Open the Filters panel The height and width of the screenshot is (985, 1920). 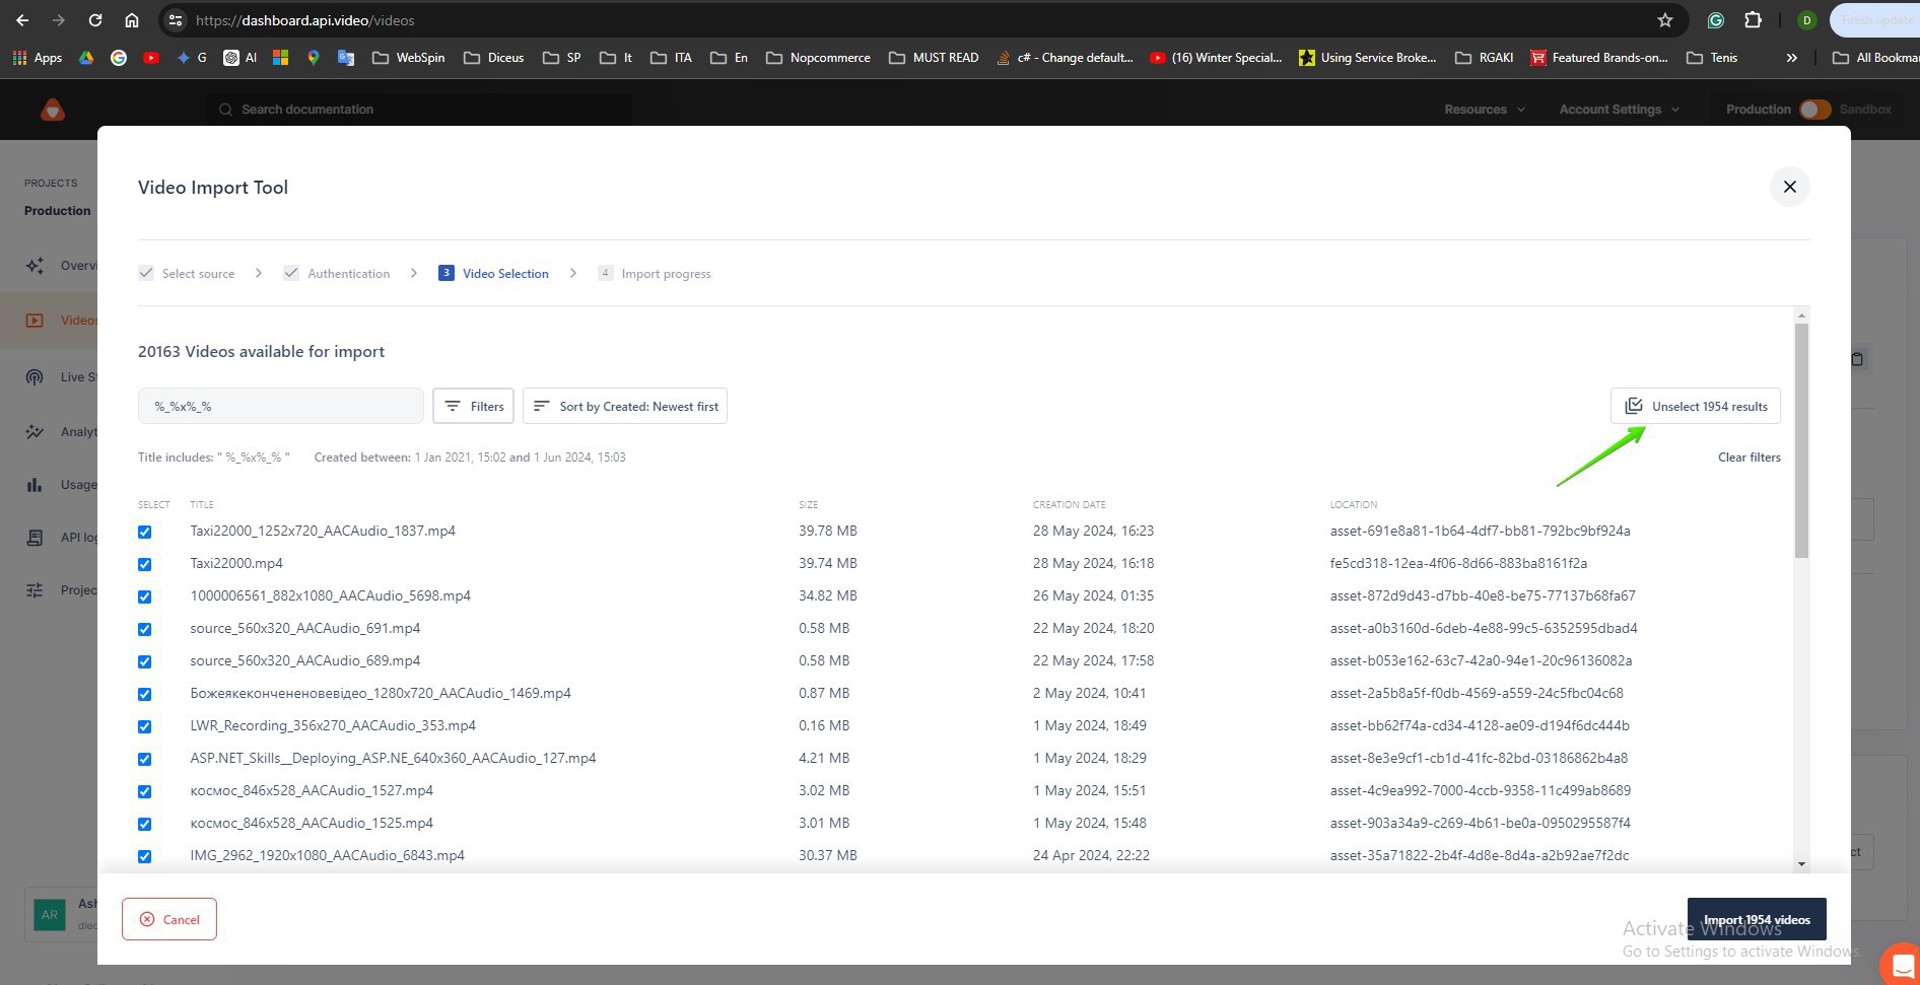(x=473, y=406)
